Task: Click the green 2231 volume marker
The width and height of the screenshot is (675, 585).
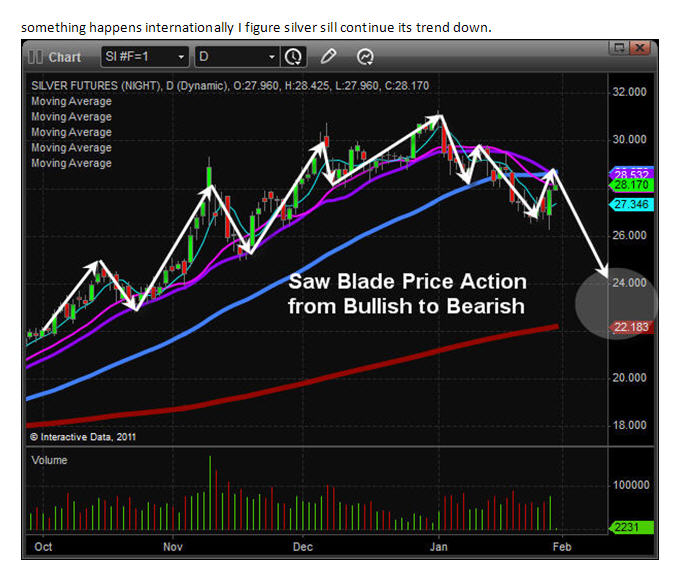Action: pyautogui.click(x=631, y=527)
